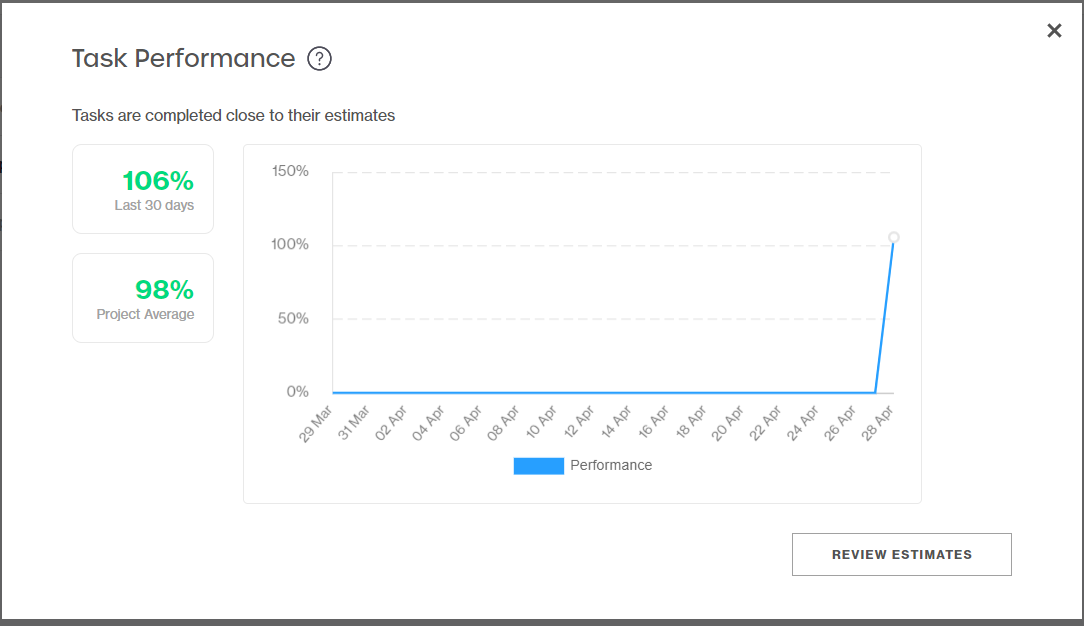Click the 29 Mar axis date label
The width and height of the screenshot is (1084, 626).
click(316, 424)
